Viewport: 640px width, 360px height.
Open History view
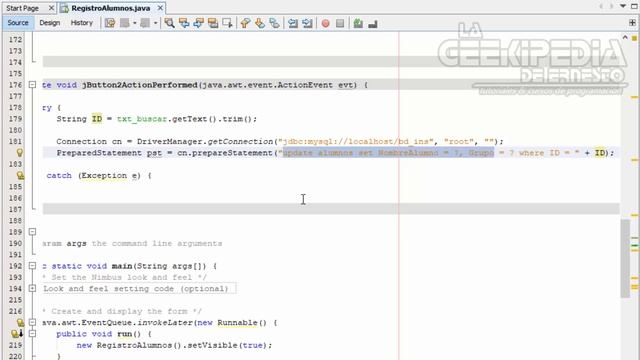pos(82,23)
